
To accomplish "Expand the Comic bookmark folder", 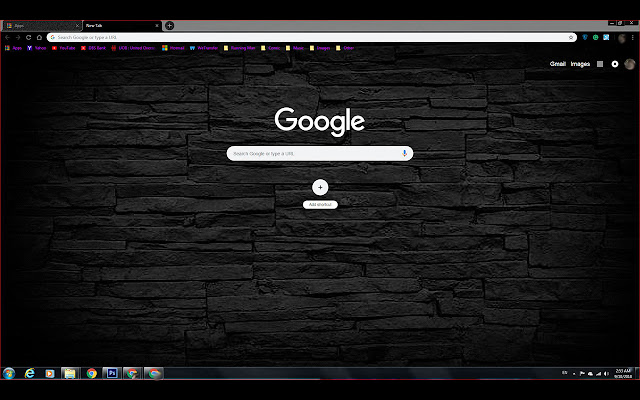I will [x=271, y=48].
